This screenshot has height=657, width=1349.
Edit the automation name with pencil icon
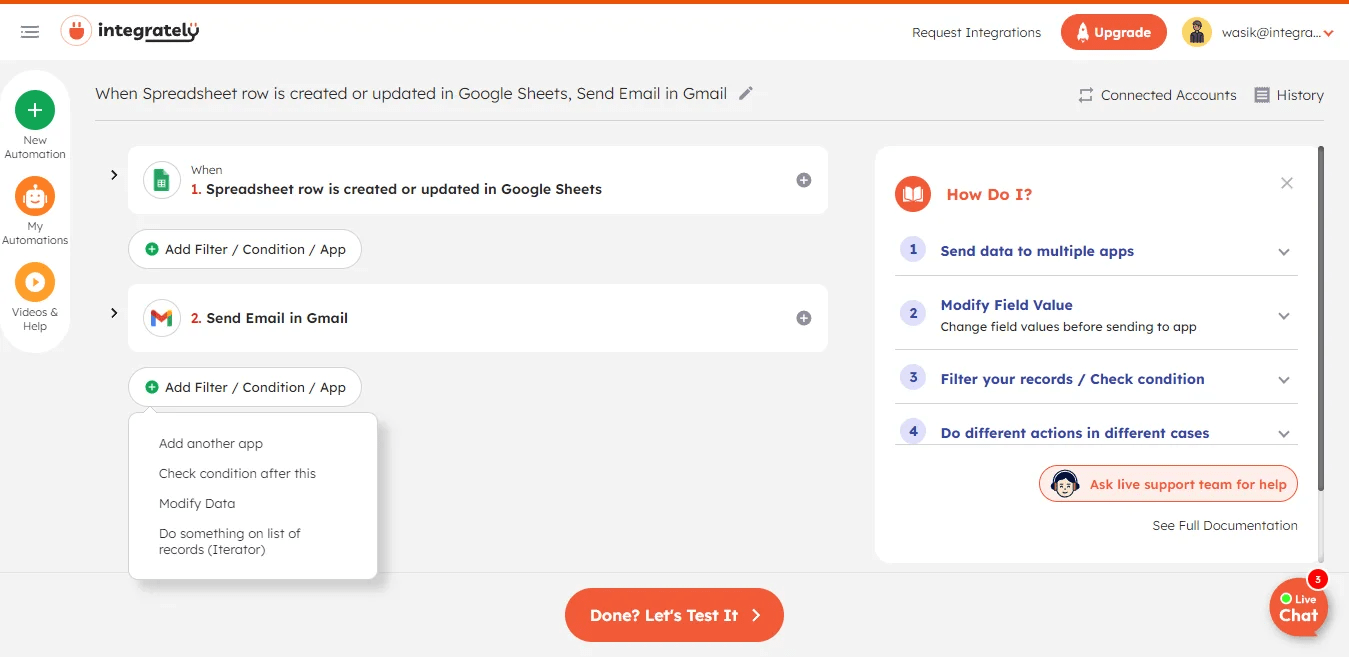(746, 94)
